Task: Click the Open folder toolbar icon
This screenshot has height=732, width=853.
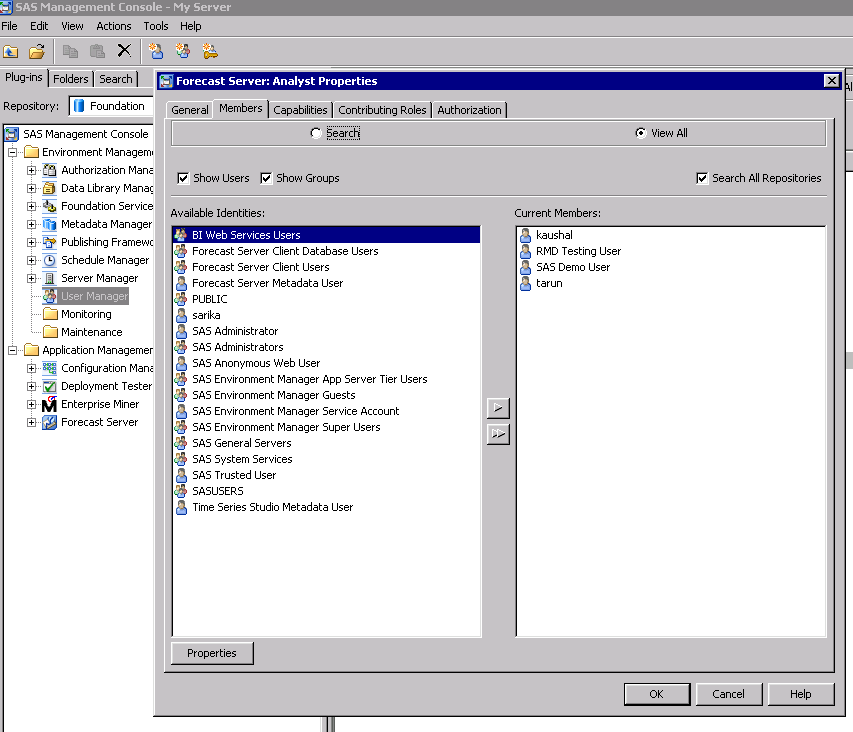Action: point(37,51)
